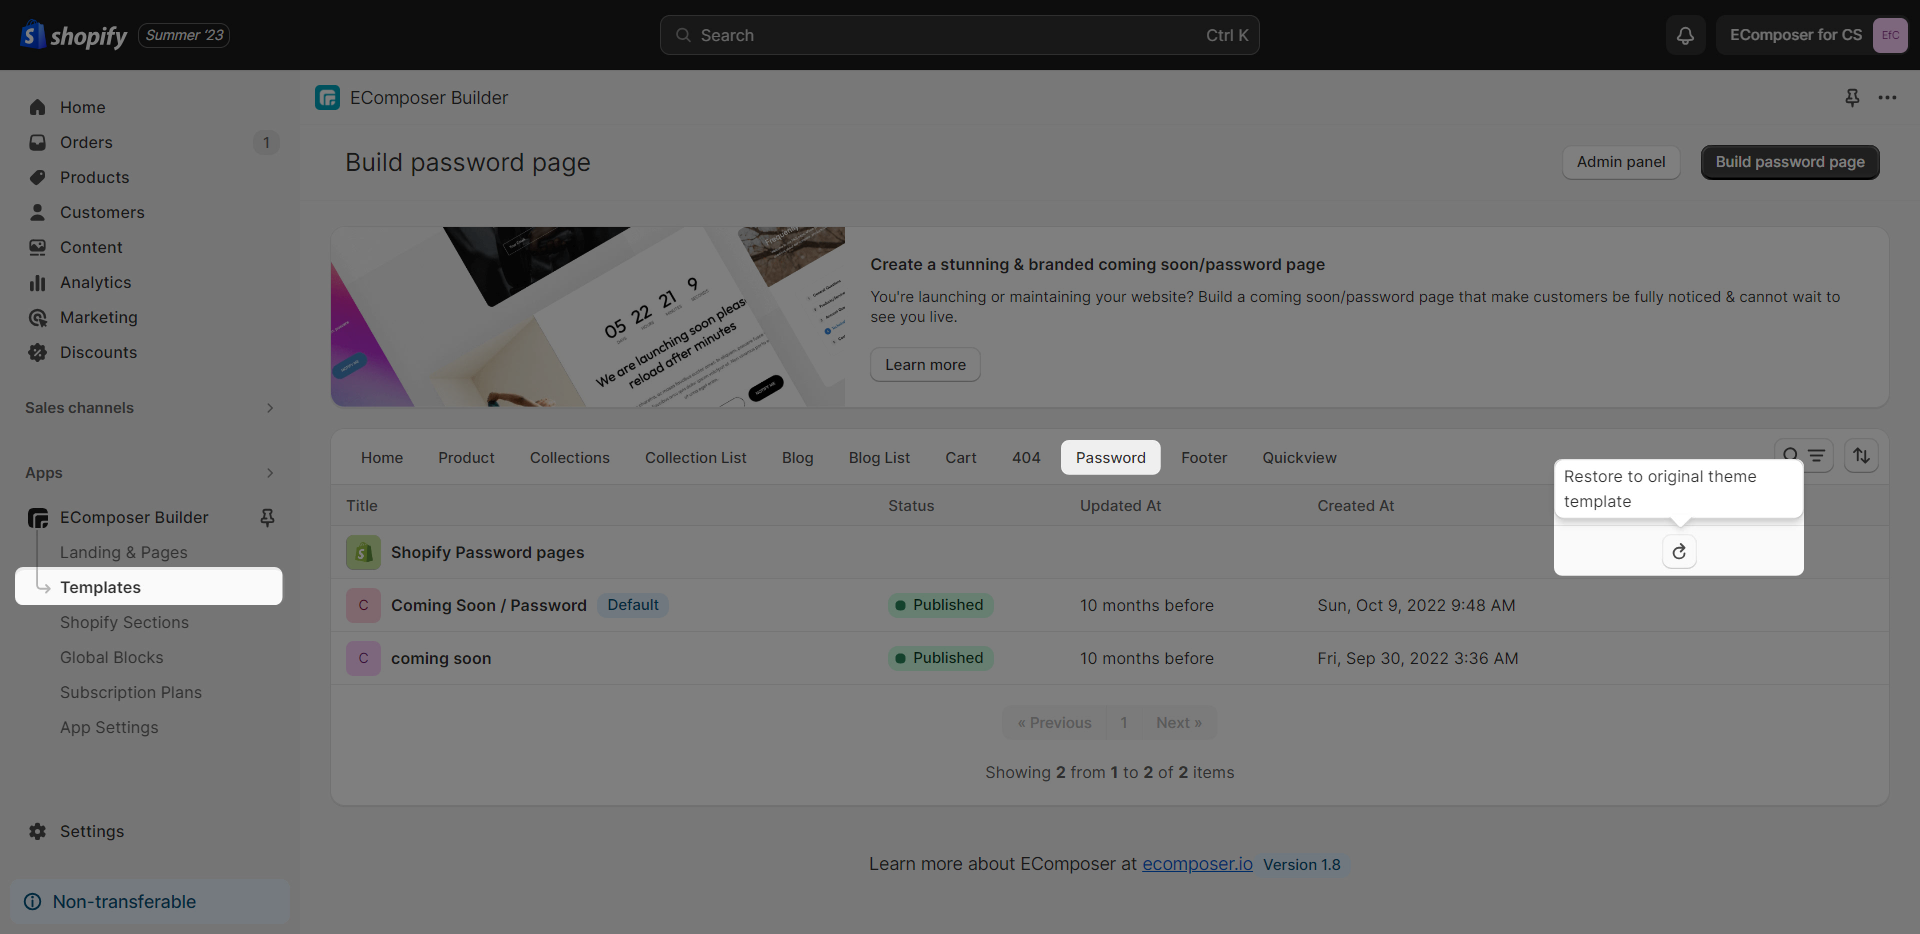Switch to the Product tab
Viewport: 1920px width, 934px height.
pos(466,457)
